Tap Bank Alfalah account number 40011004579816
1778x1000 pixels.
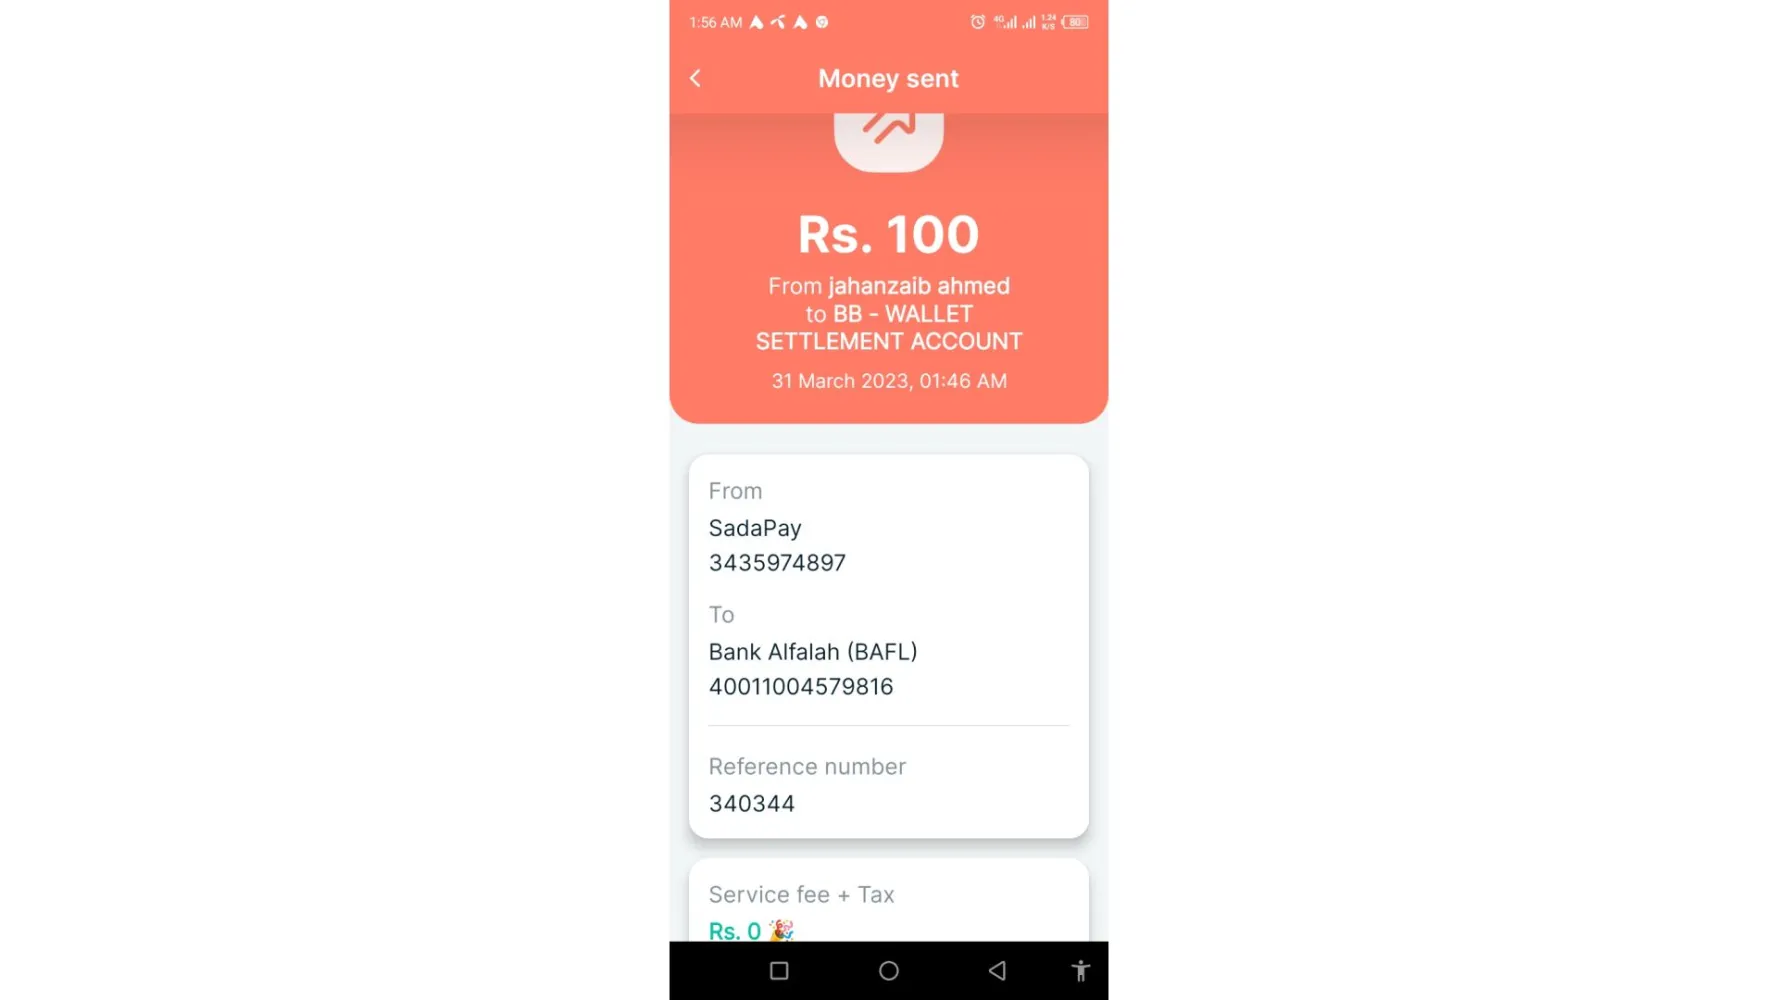point(801,687)
